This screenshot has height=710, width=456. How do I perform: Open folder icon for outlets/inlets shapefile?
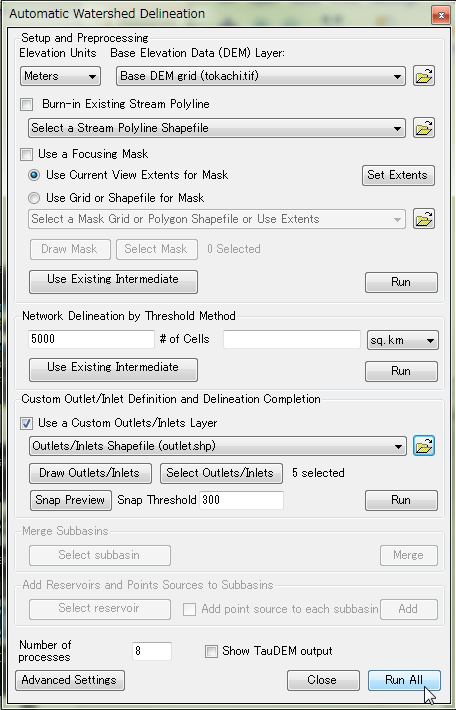[x=424, y=446]
